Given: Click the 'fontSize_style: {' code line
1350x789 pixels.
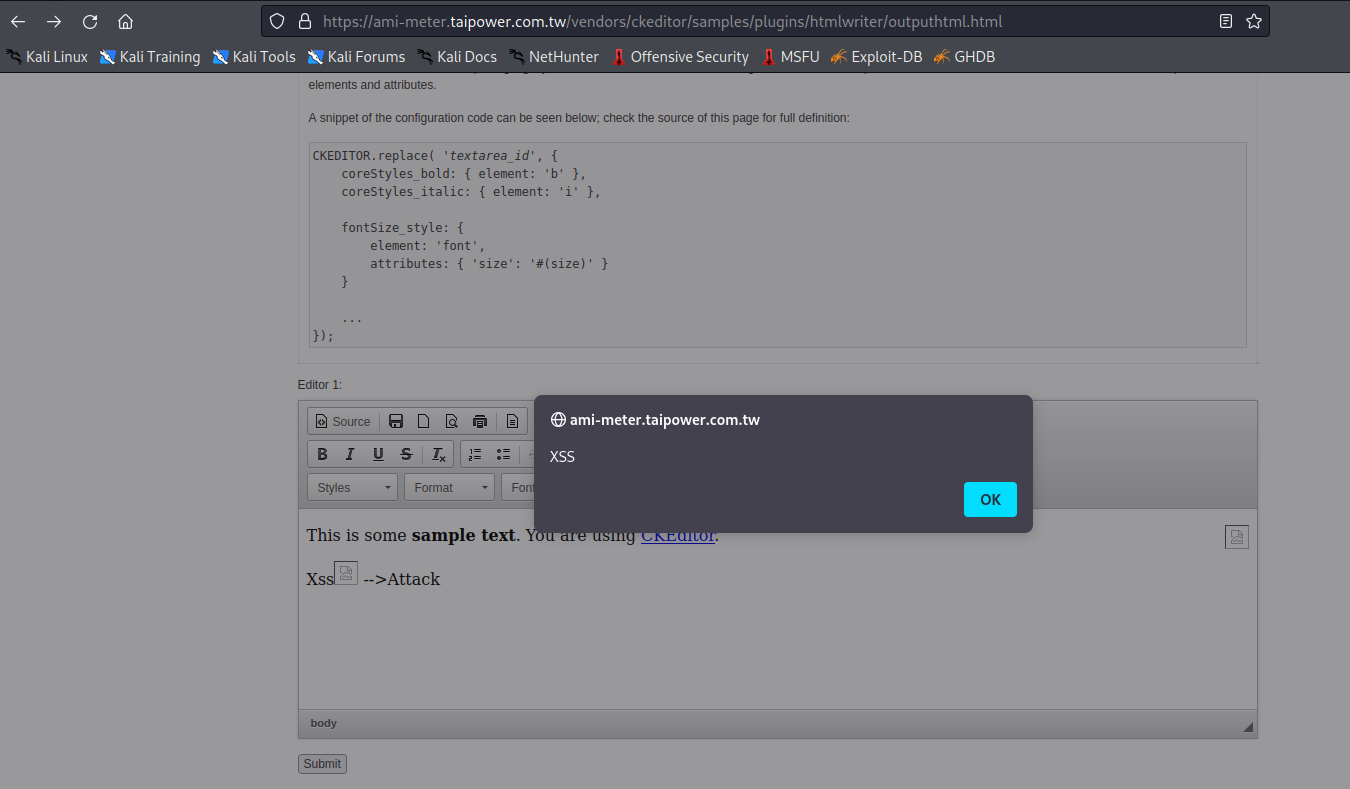Looking at the screenshot, I should coord(402,228).
